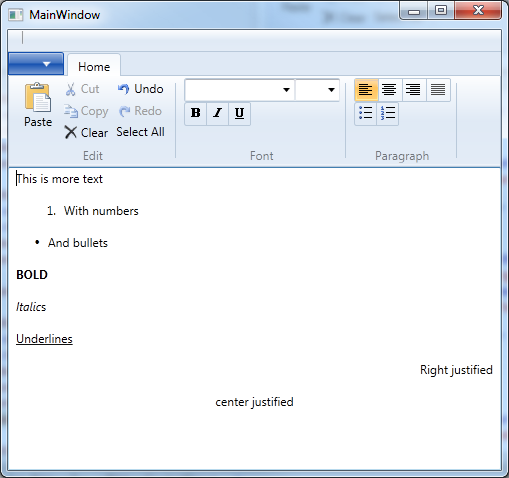509x478 pixels.
Task: Click the Copy icon in Edit group
Action: (x=71, y=111)
